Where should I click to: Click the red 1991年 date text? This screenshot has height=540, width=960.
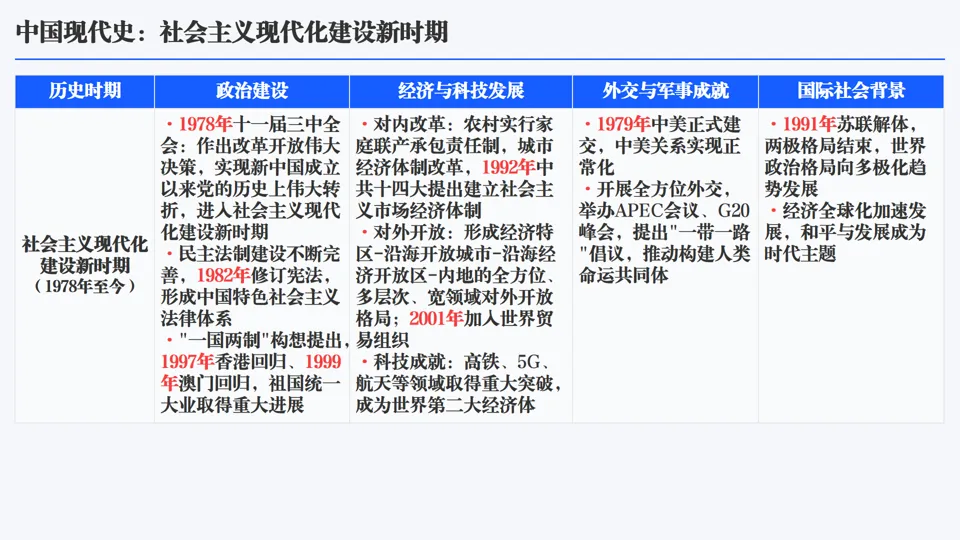point(809,124)
